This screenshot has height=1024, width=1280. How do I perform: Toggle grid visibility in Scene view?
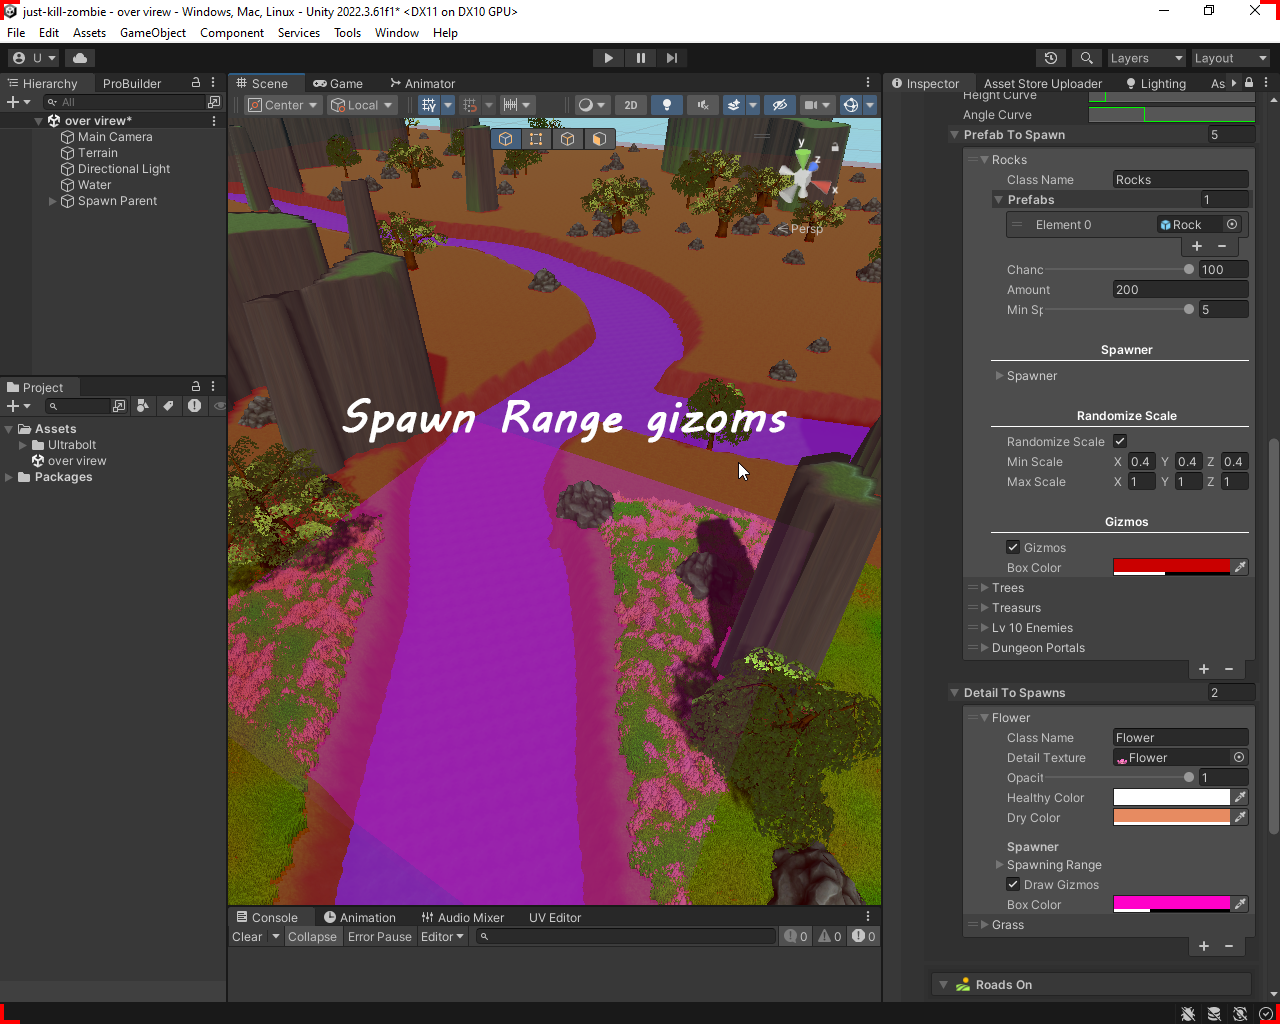(x=429, y=105)
